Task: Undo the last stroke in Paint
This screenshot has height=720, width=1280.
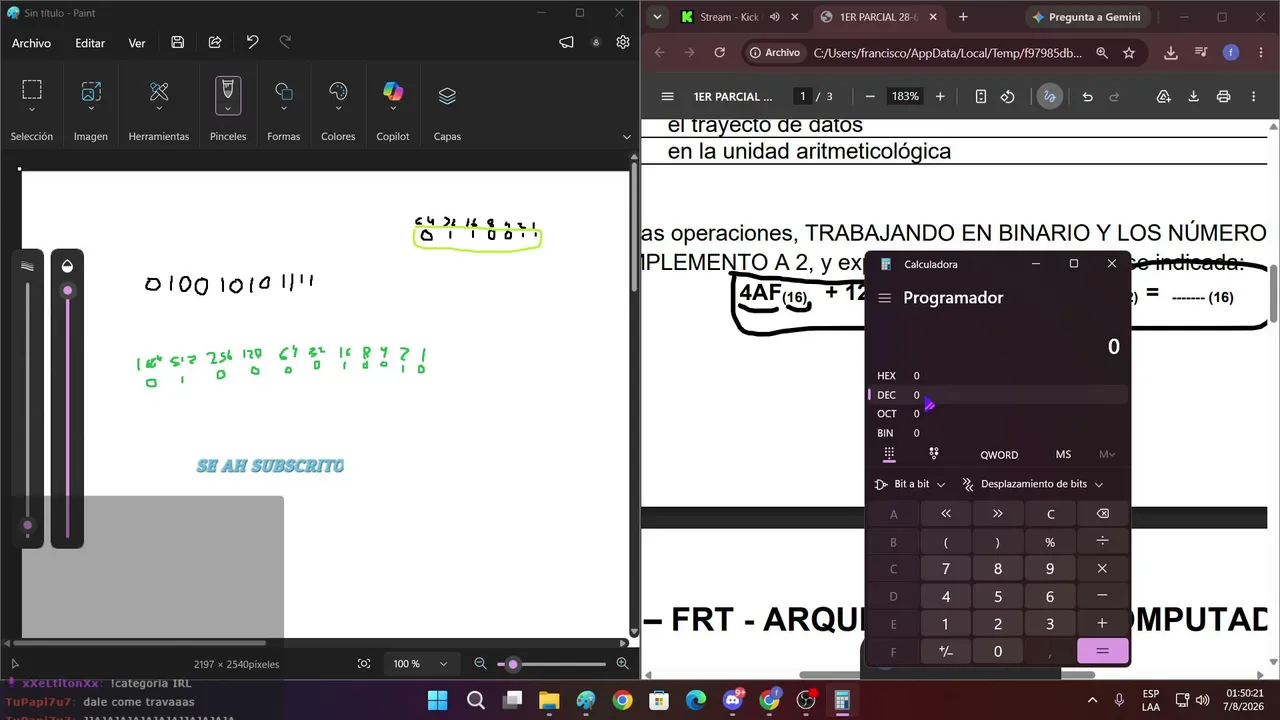Action: pos(252,43)
